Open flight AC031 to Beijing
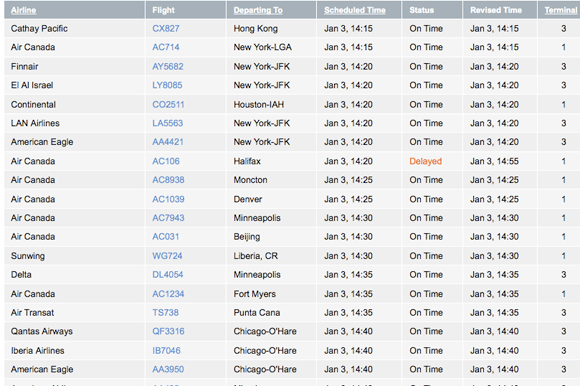Image resolution: width=580 pixels, height=386 pixels. [165, 237]
